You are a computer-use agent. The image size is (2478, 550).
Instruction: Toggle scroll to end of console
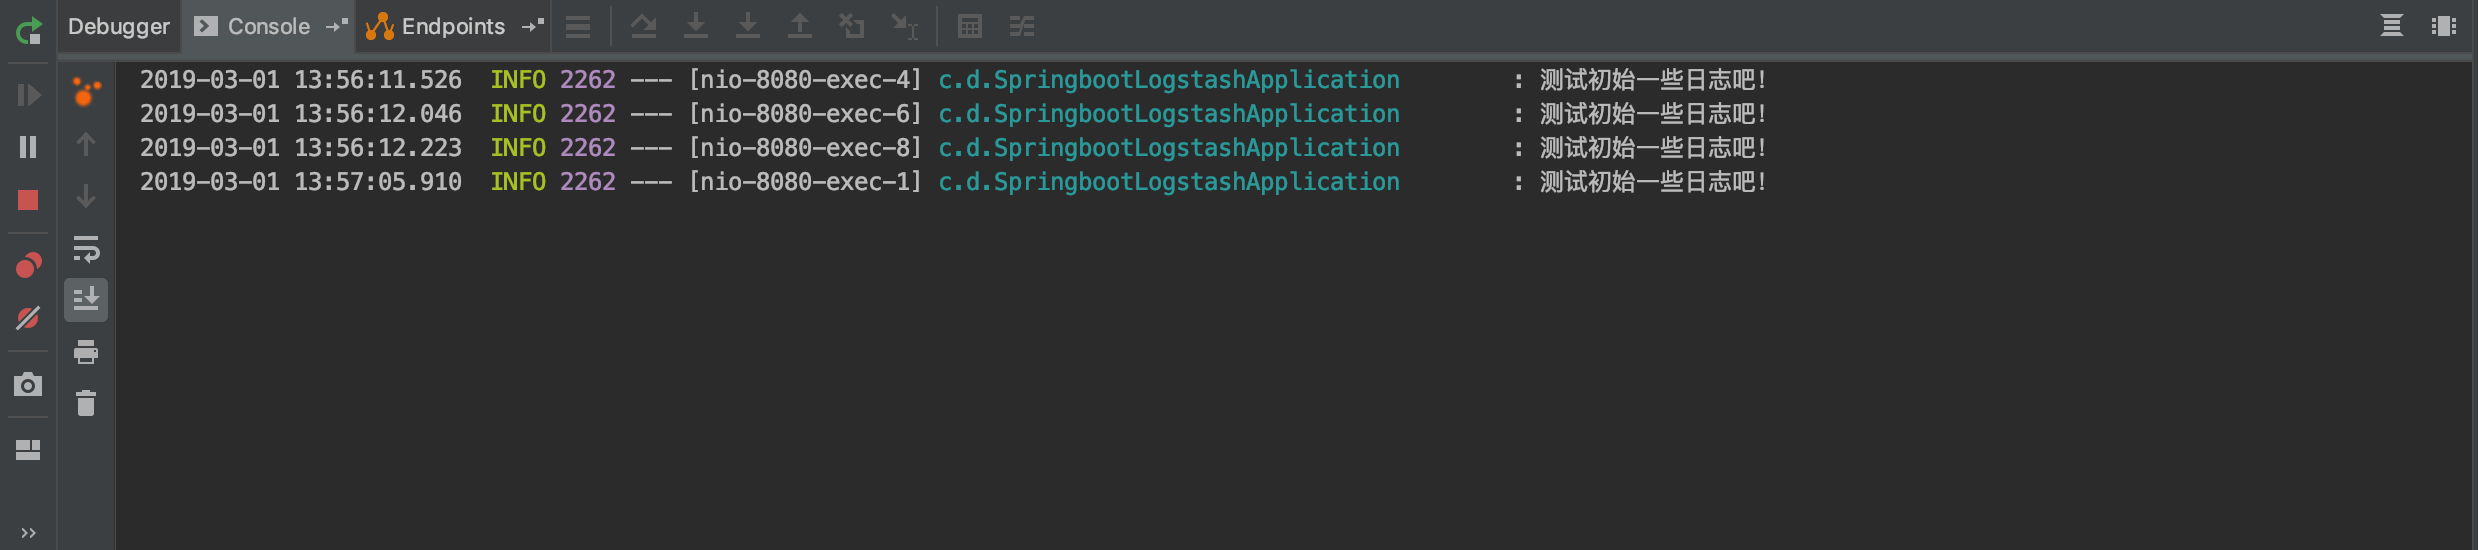click(86, 299)
